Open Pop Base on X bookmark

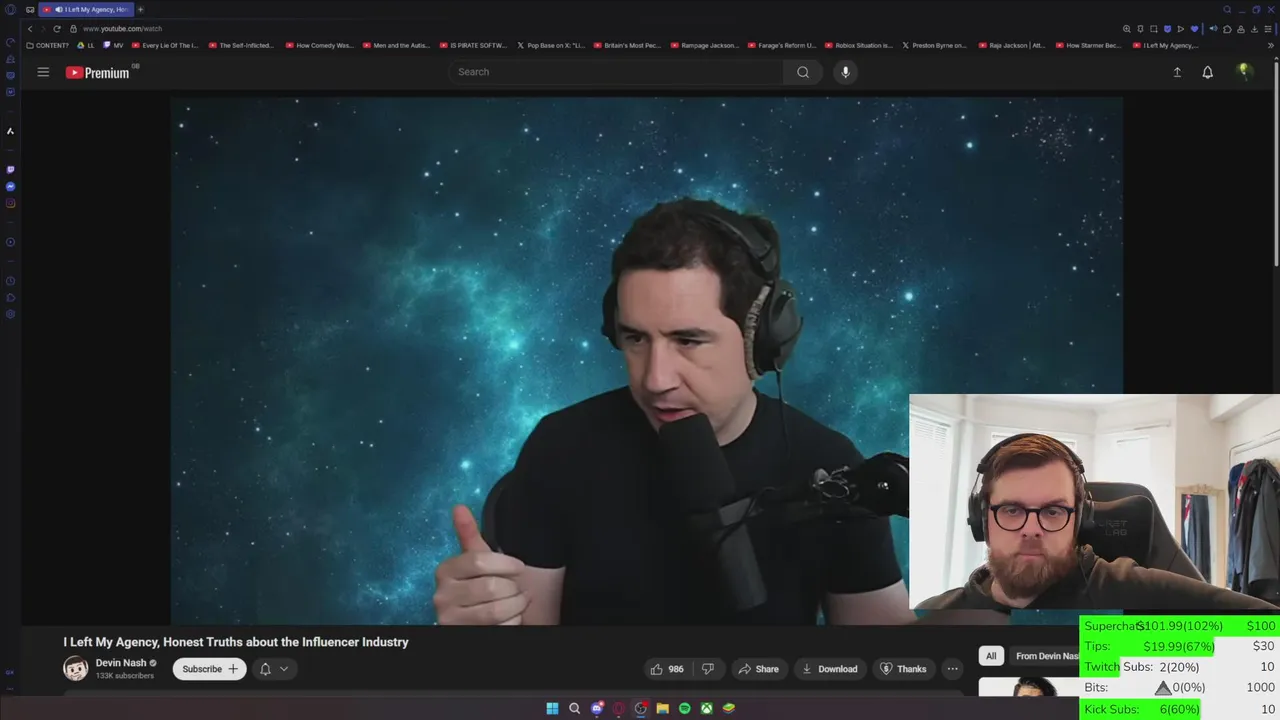click(550, 45)
